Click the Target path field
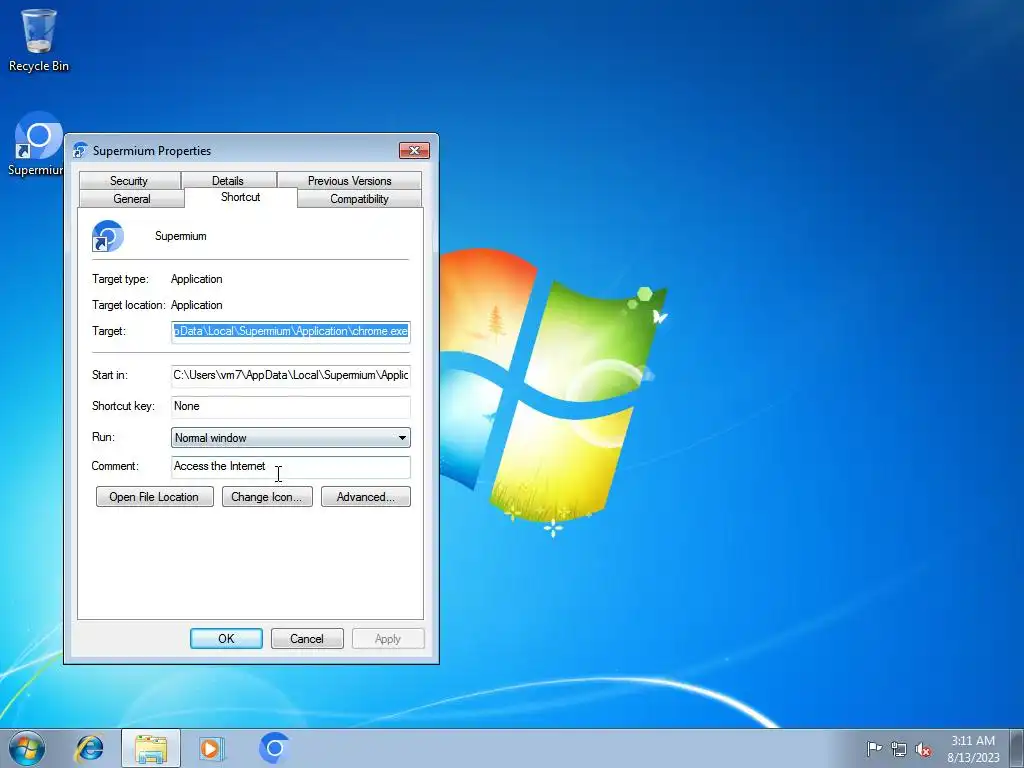The image size is (1024, 768). [x=291, y=331]
